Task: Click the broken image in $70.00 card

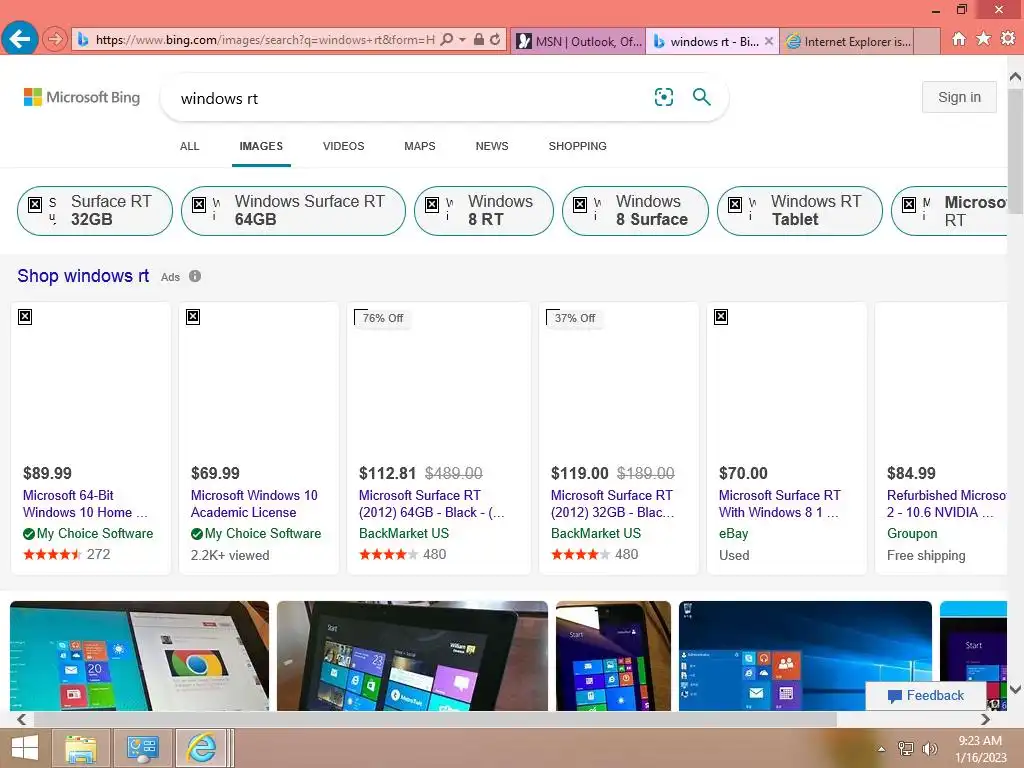Action: point(721,317)
